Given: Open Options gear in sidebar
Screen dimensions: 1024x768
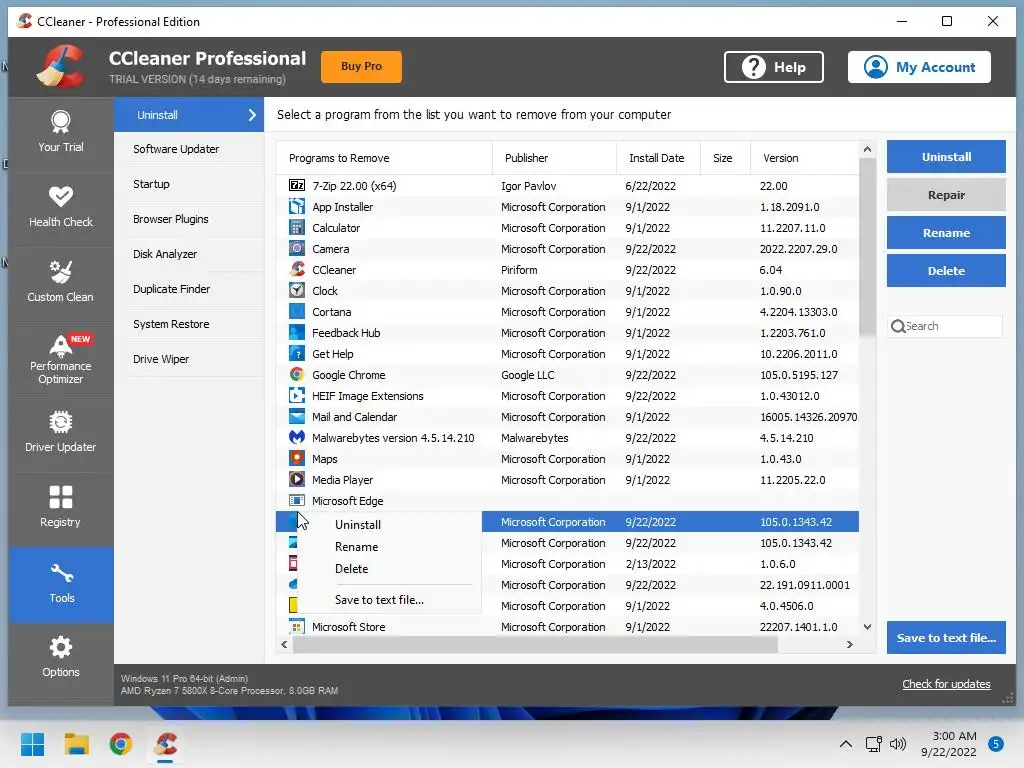Looking at the screenshot, I should click(x=61, y=658).
